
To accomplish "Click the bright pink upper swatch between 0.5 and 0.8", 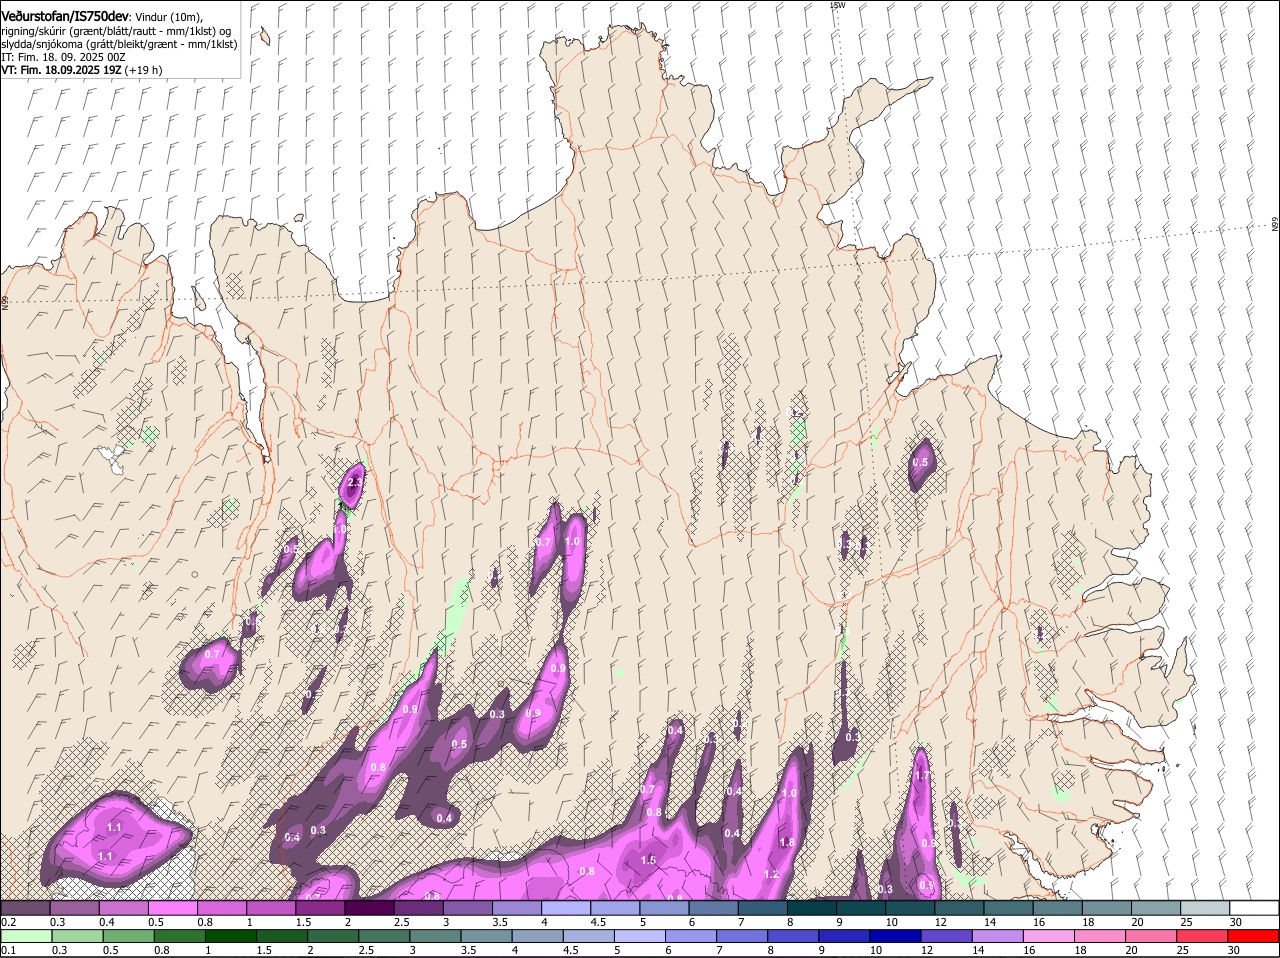I will pos(172,908).
